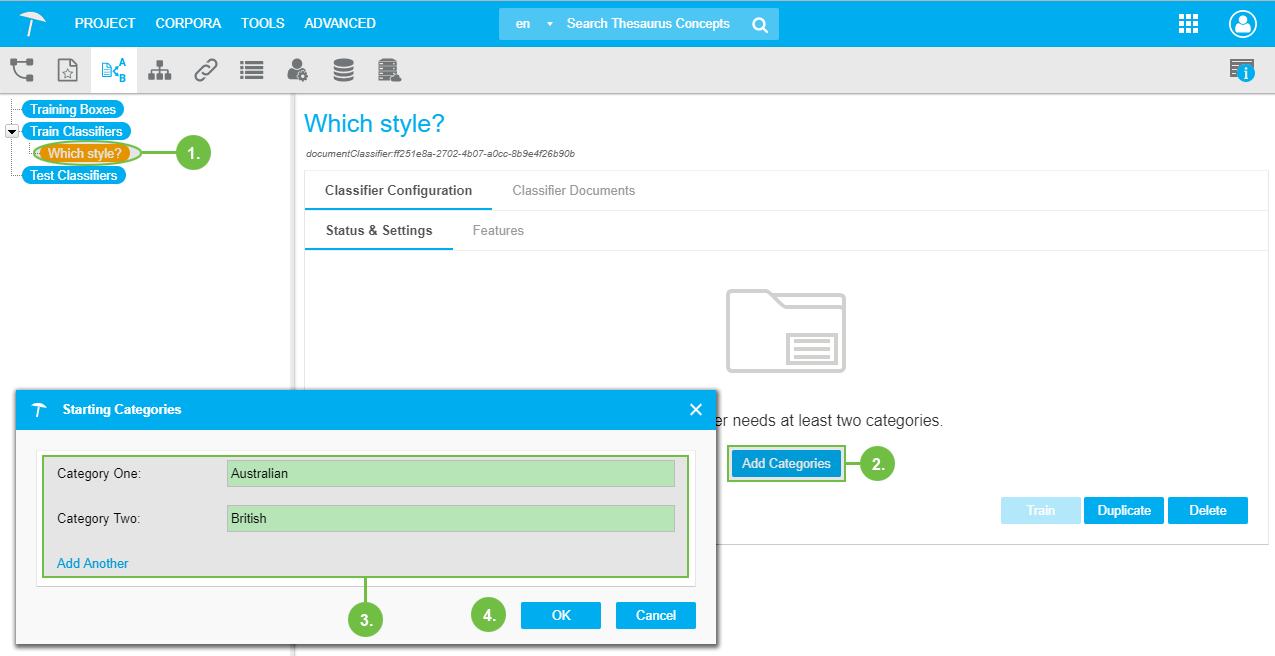Collapse the Train Classifiers tree node

(12, 131)
